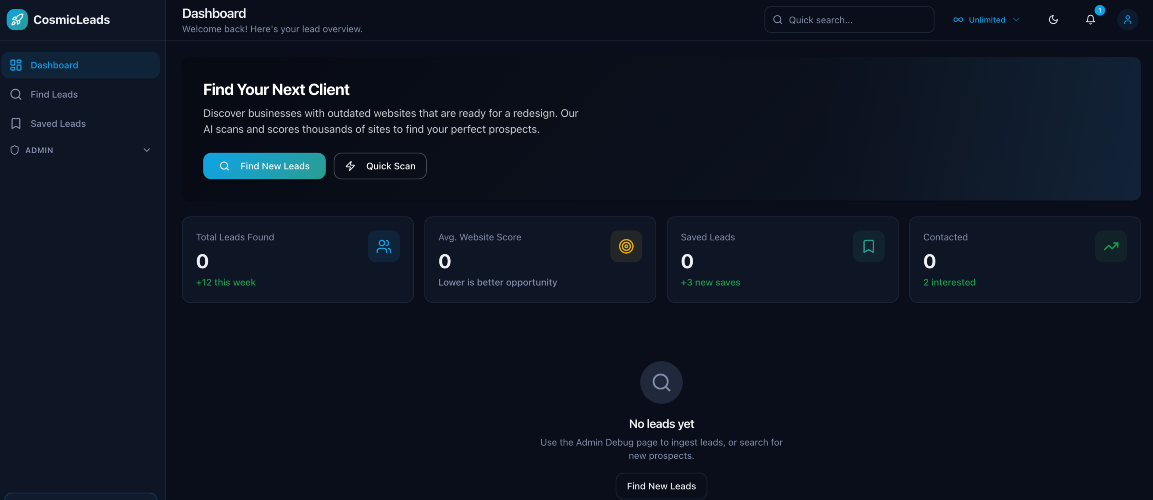Click the Total Leads Found people icon
Screen dimensions: 1153x500
click(384, 246)
